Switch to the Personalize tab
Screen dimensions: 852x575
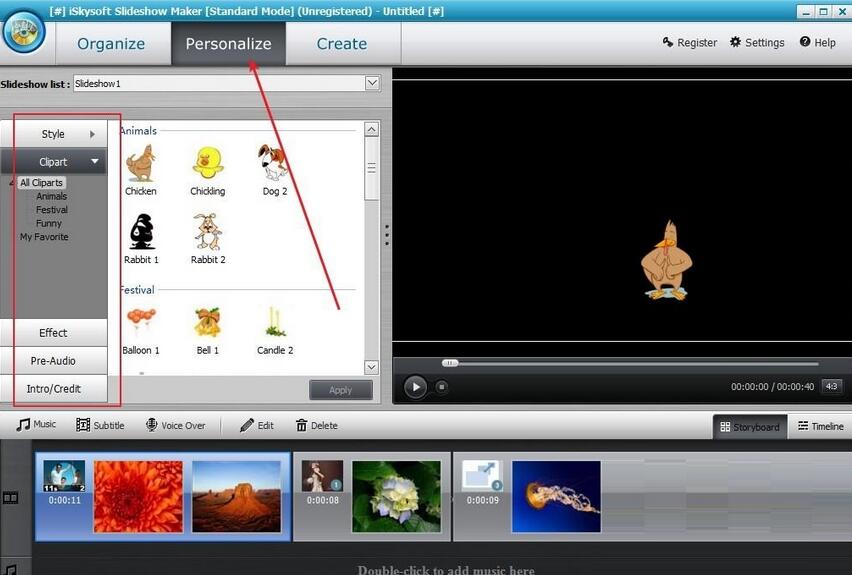click(x=228, y=43)
